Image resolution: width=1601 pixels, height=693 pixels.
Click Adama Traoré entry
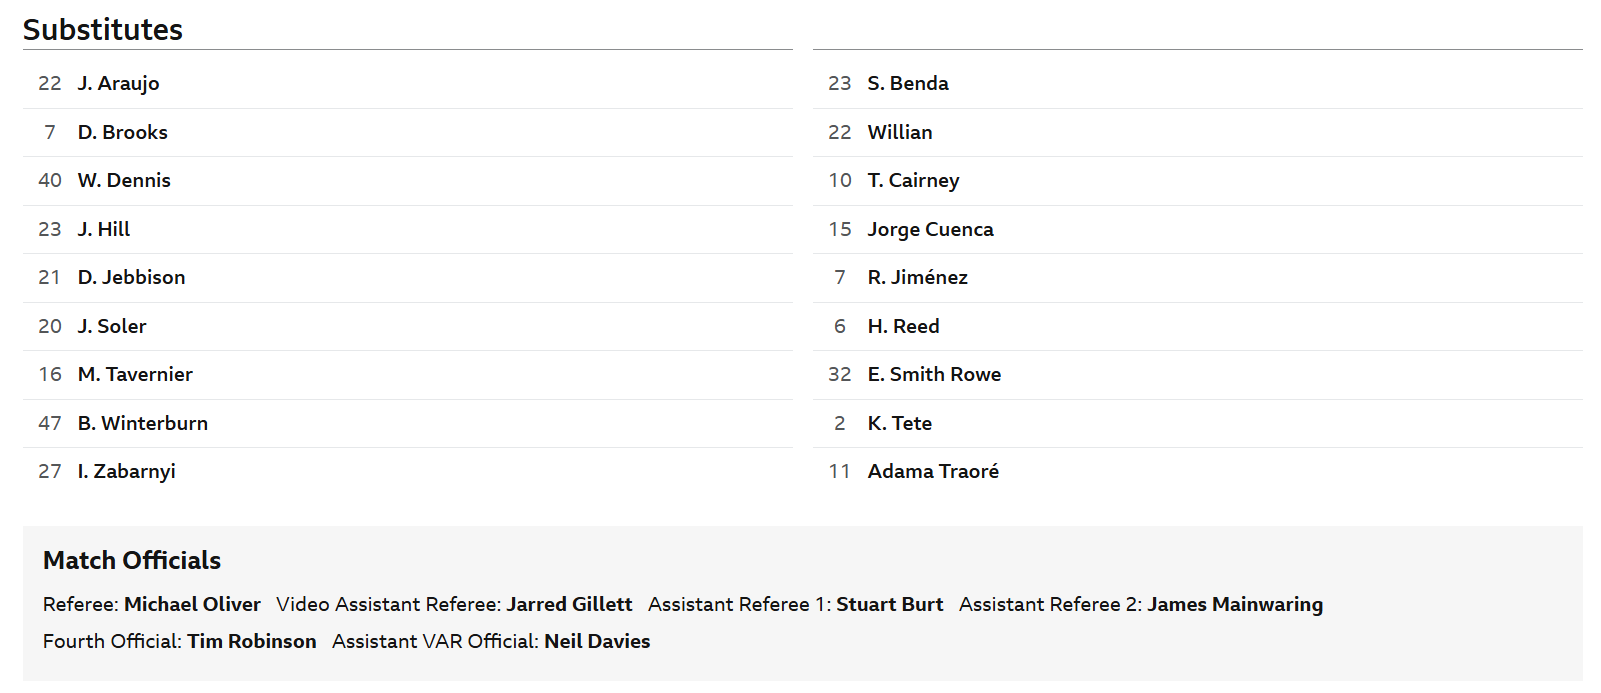pos(933,471)
